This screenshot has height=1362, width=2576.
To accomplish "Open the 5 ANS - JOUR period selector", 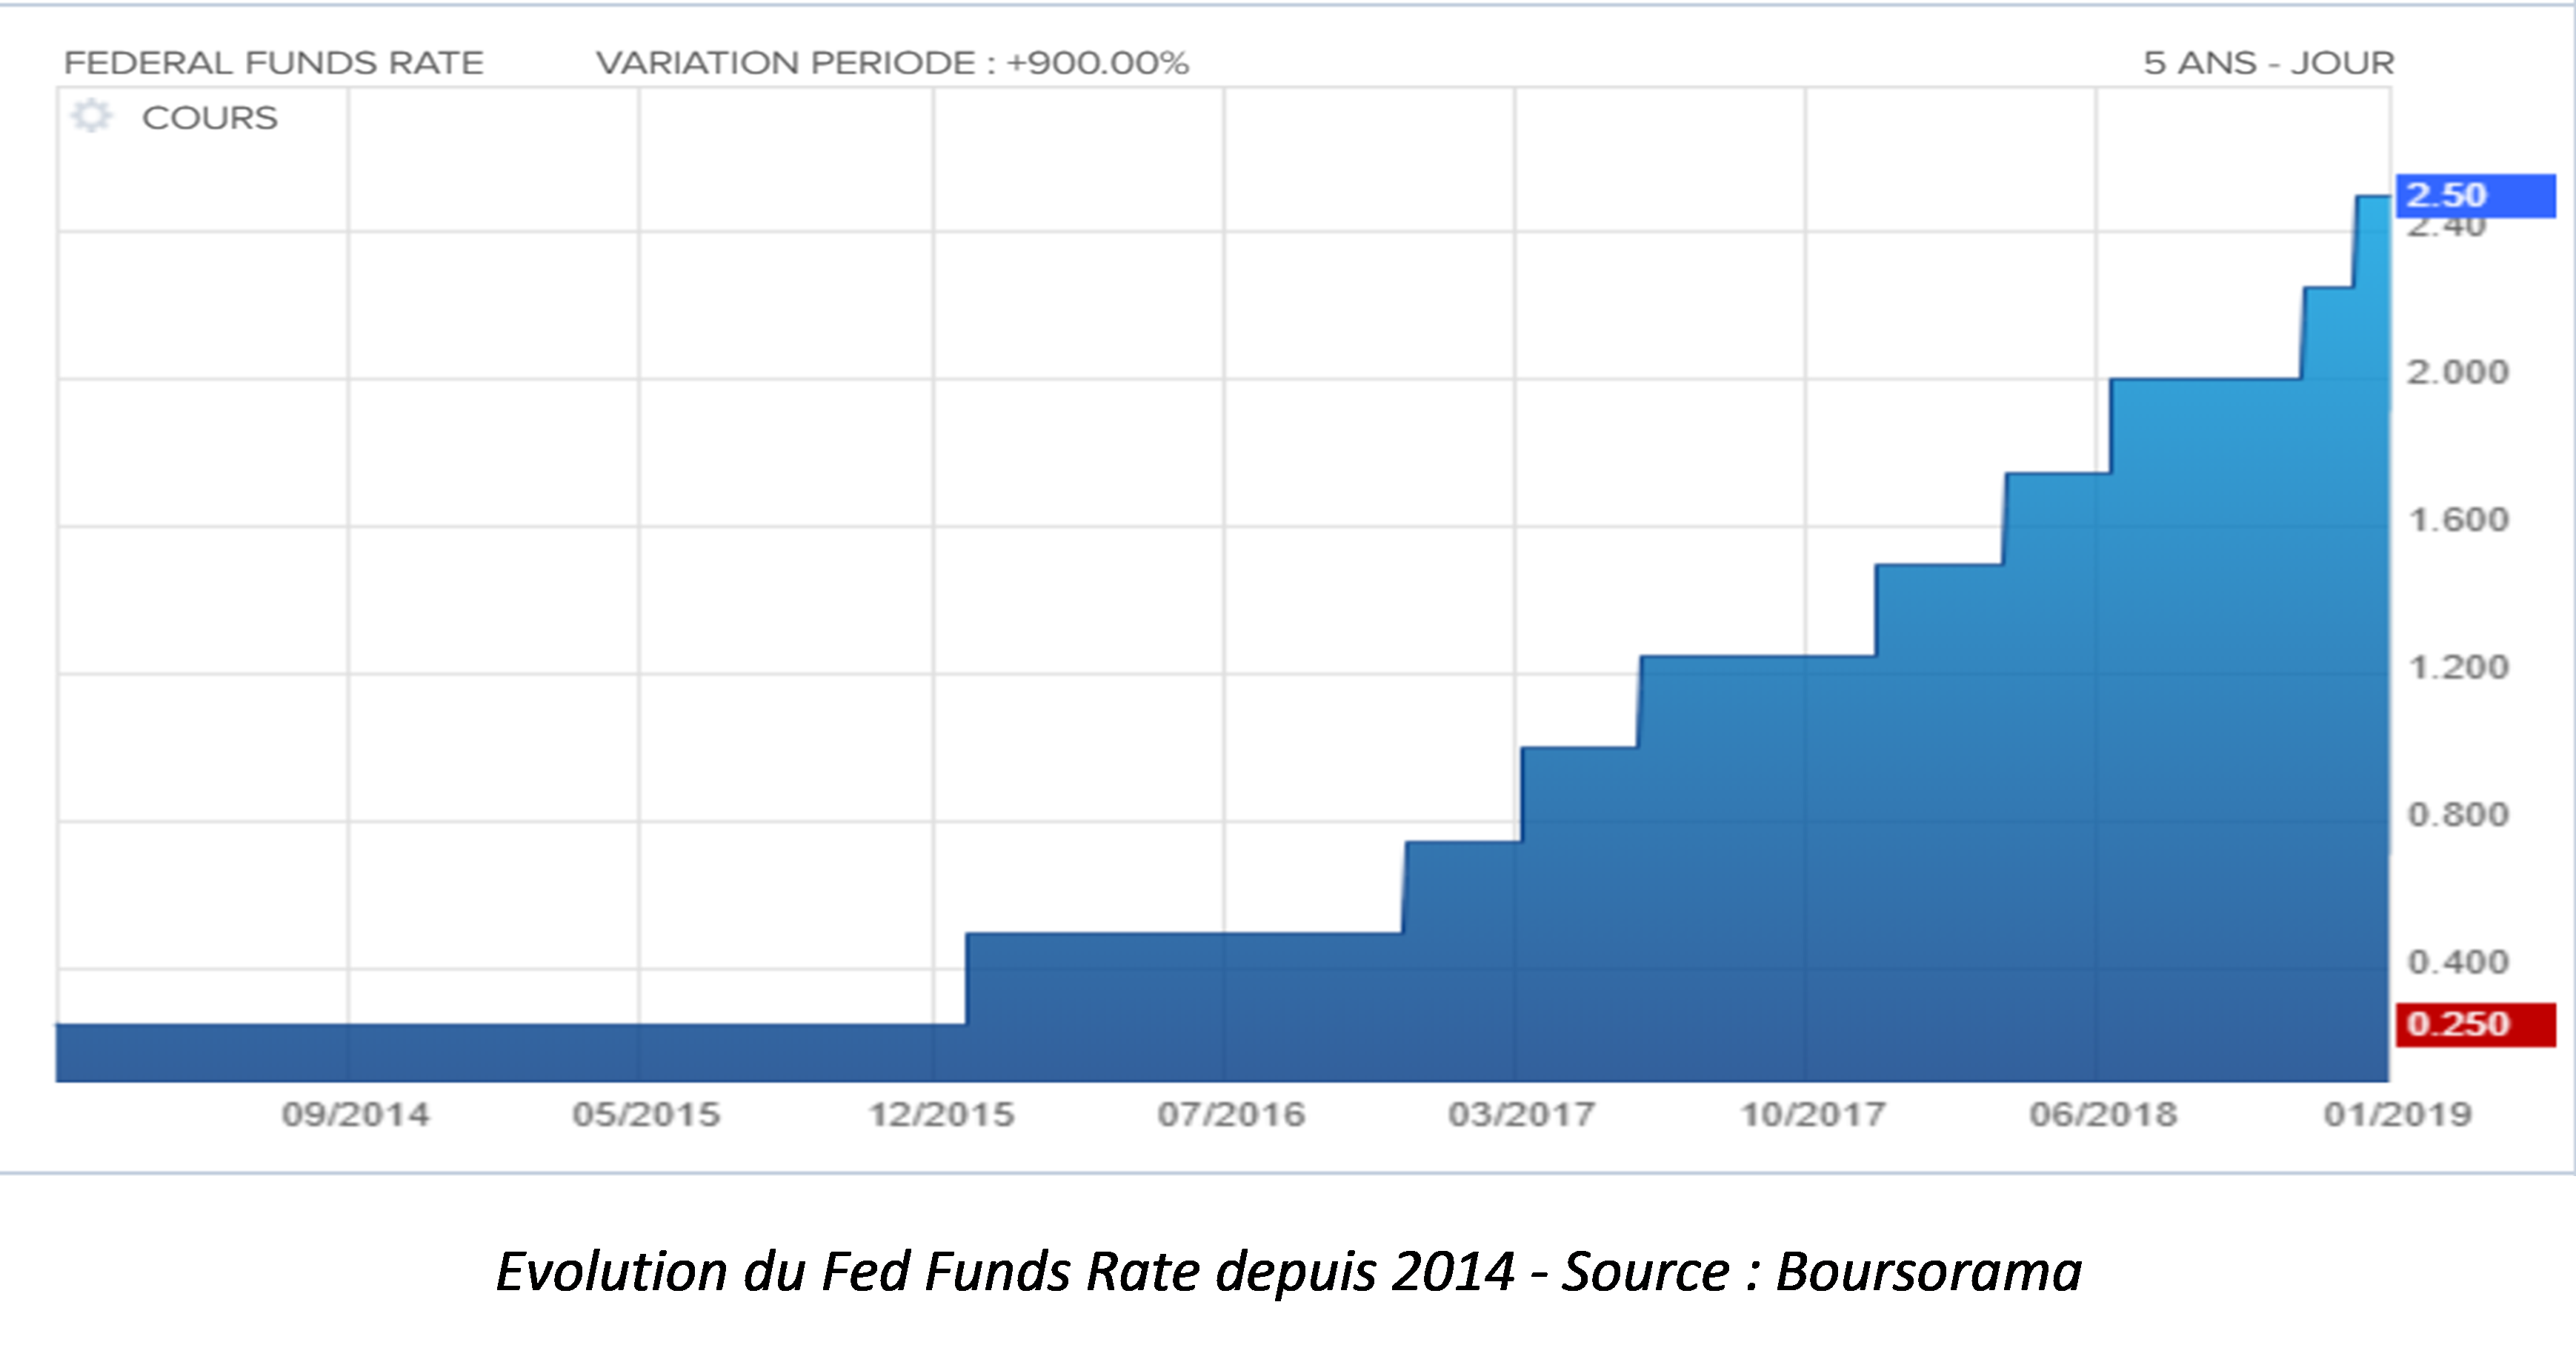I will pyautogui.click(x=2268, y=63).
